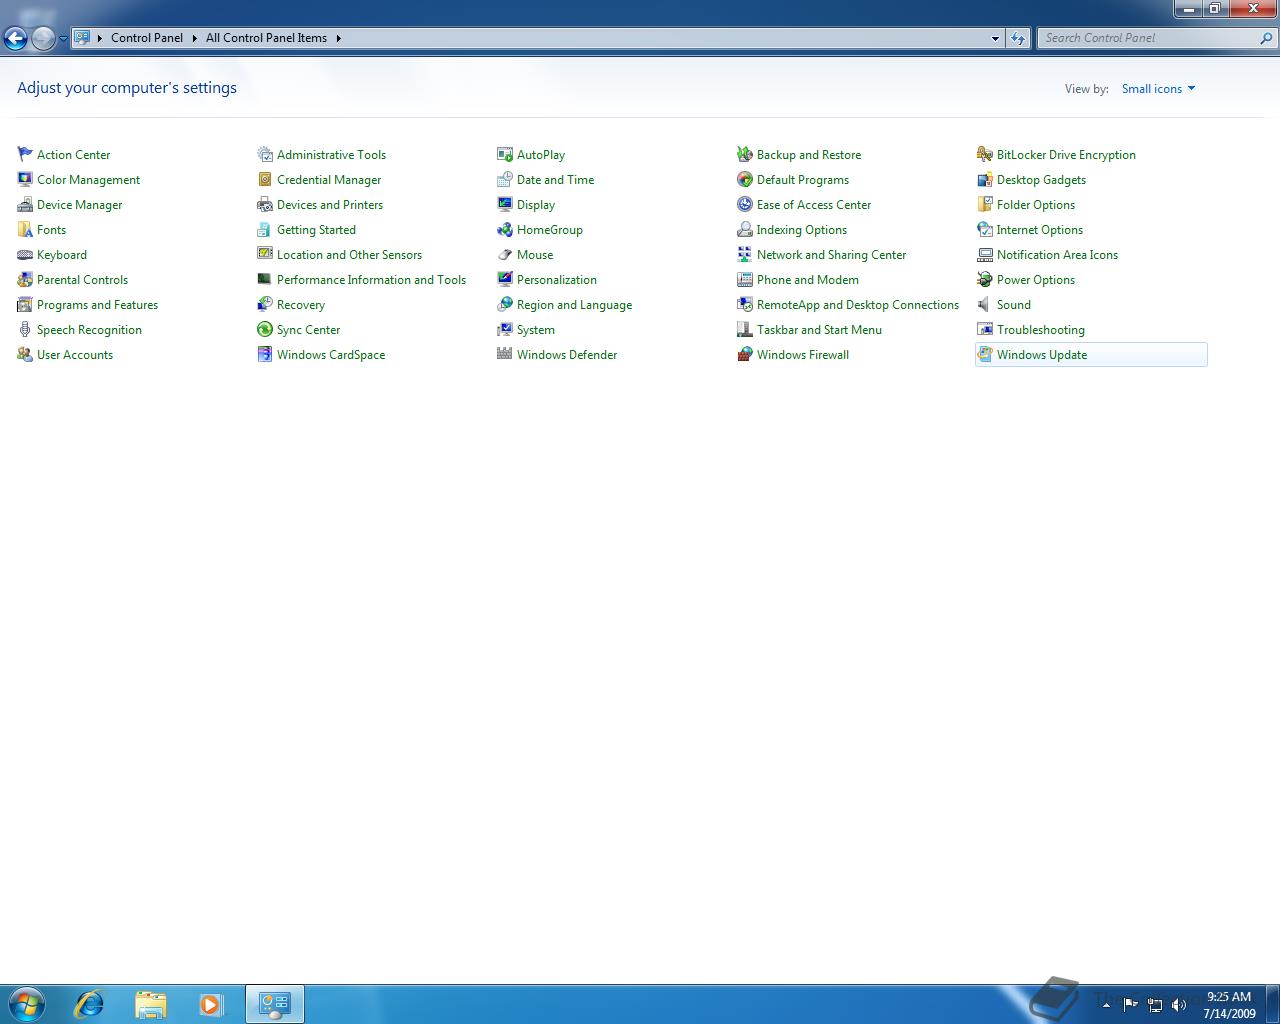This screenshot has width=1280, height=1024.
Task: Click the User Accounts icon
Action: pyautogui.click(x=25, y=354)
